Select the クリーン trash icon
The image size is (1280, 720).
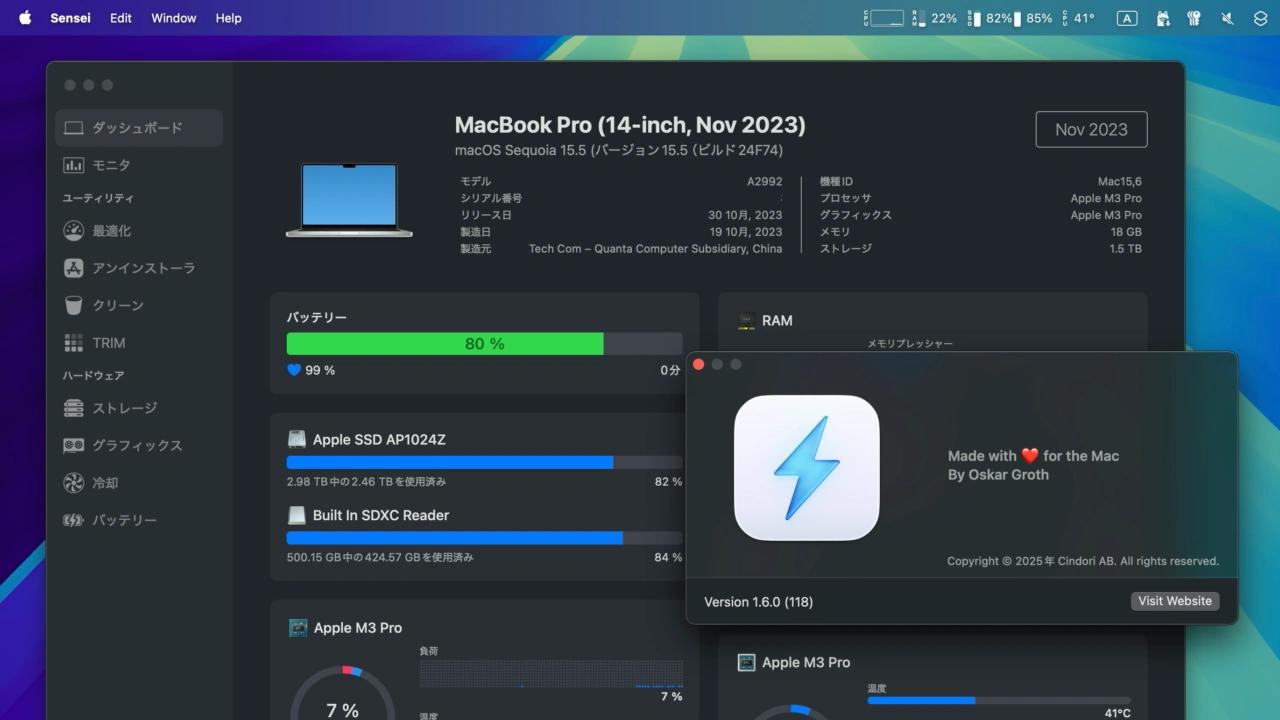coord(74,305)
